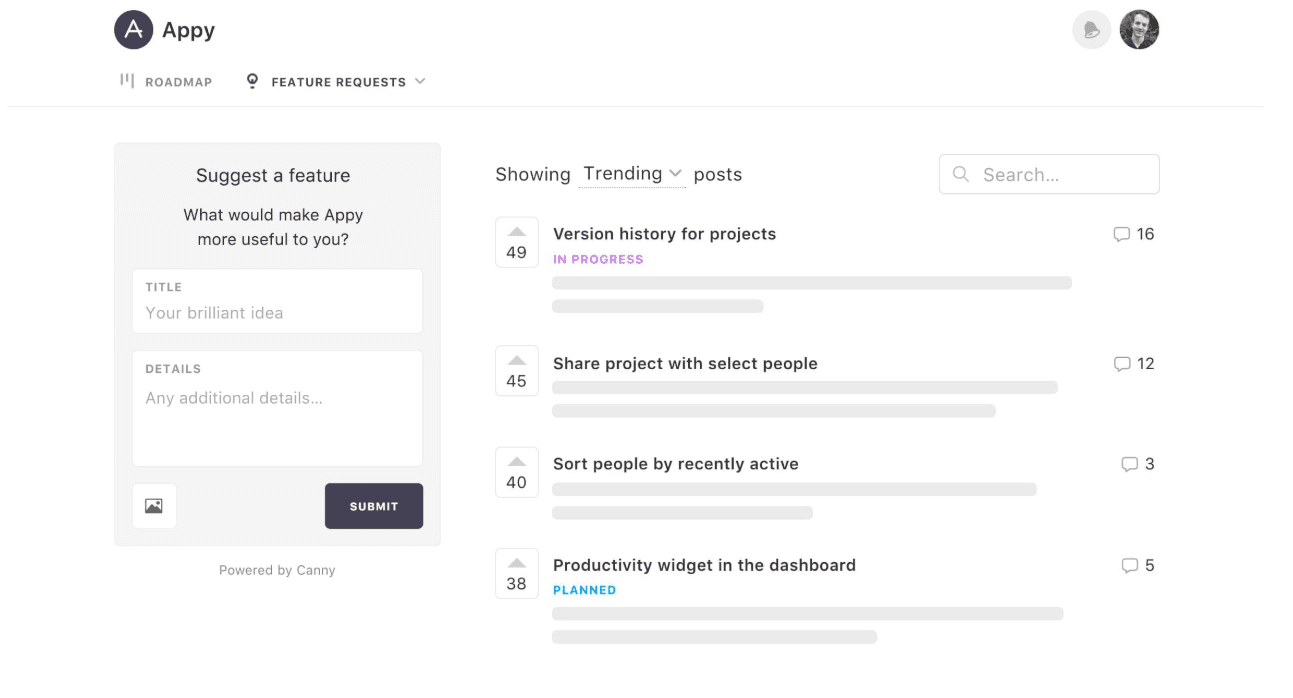This screenshot has height=698, width=1293.
Task: Expand the Trending sort dropdown
Action: pyautogui.click(x=633, y=174)
